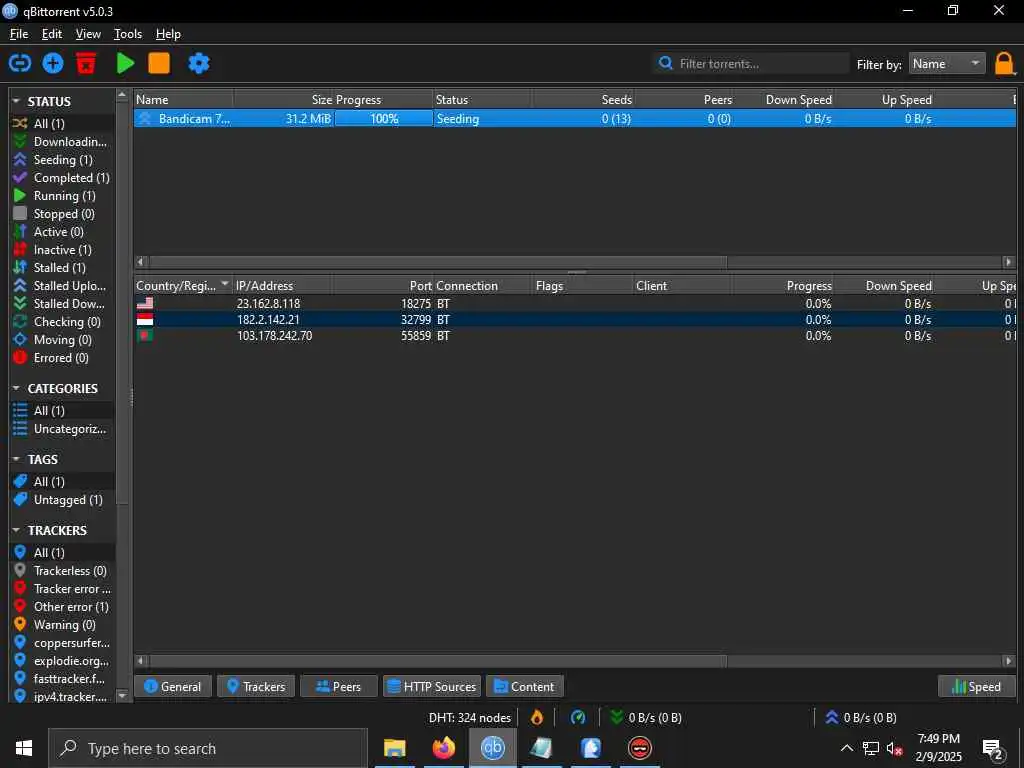Switch to the Peers tab
Viewport: 1024px width, 768px height.
[x=338, y=686]
